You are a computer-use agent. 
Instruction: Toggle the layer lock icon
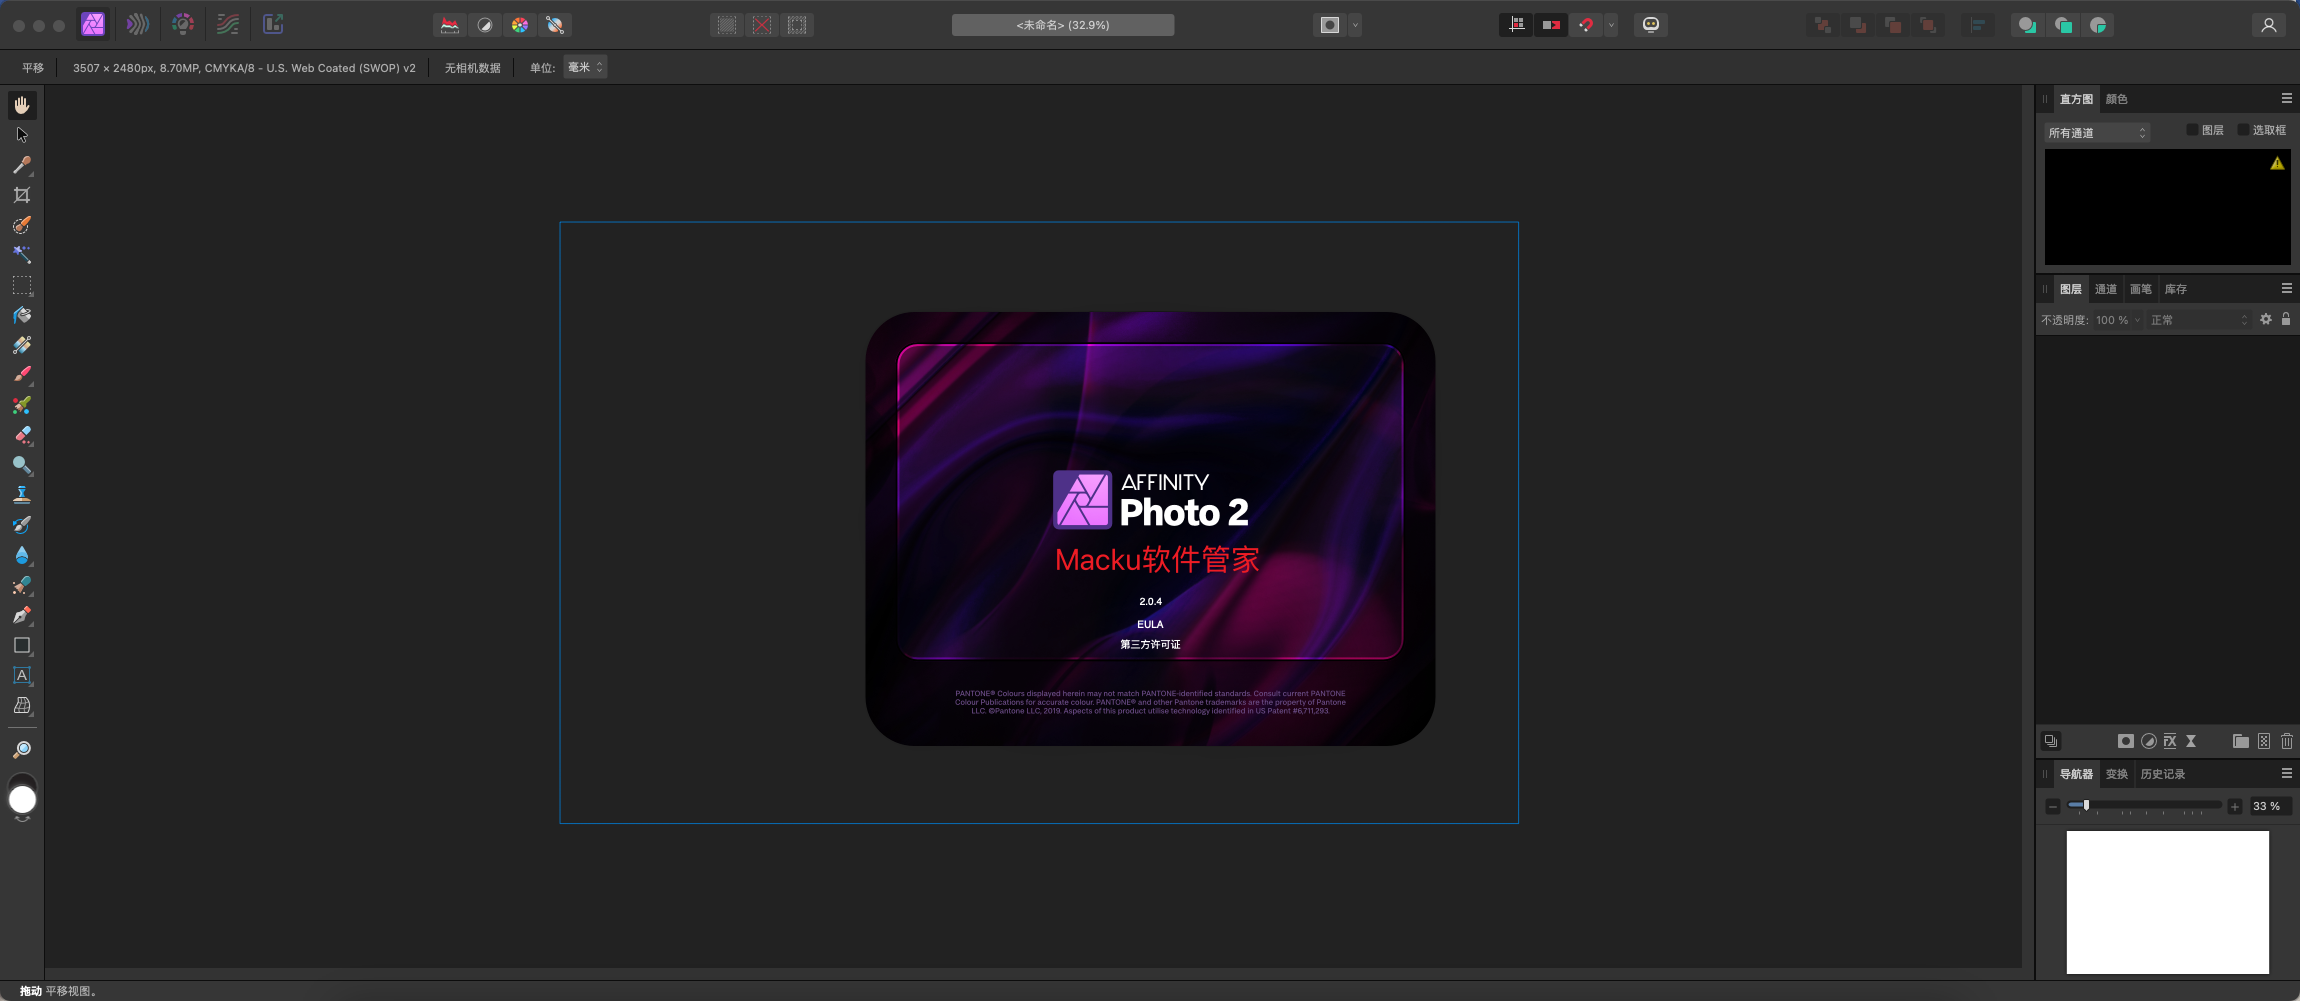pyautogui.click(x=2286, y=319)
